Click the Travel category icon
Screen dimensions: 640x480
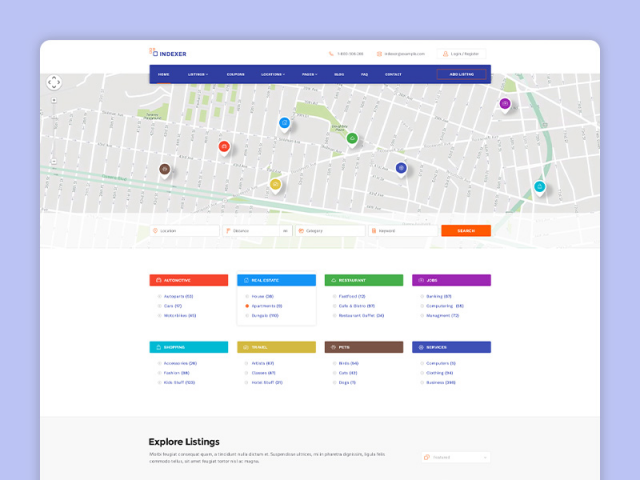246,347
